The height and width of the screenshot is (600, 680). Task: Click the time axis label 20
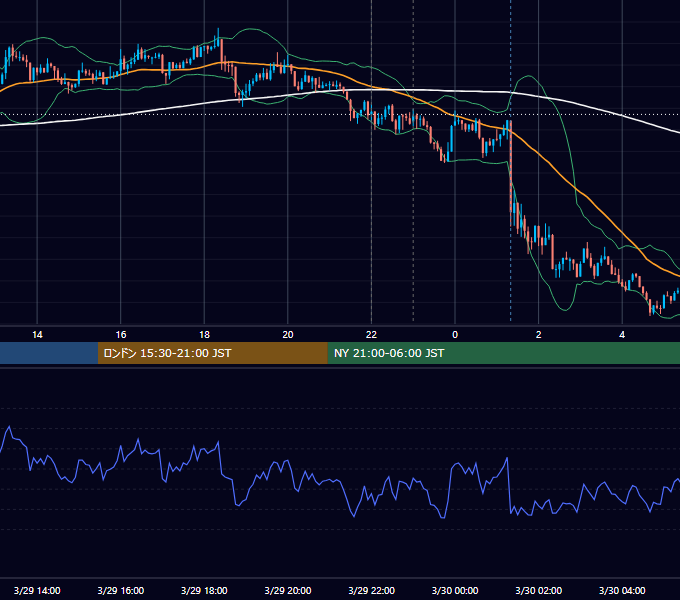tap(288, 335)
